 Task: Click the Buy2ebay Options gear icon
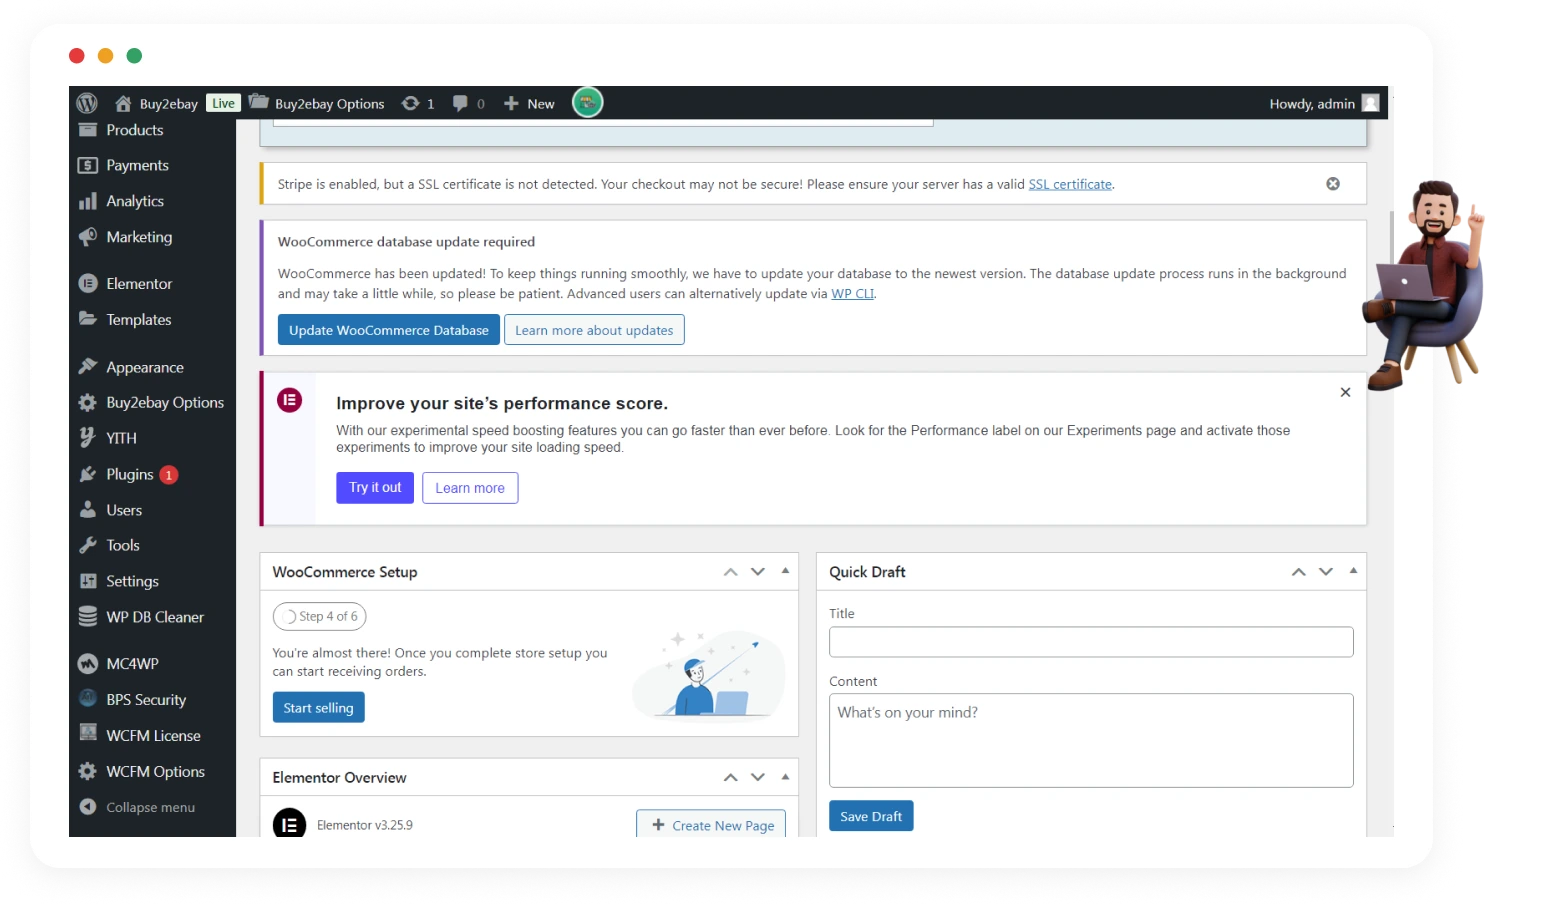[x=88, y=402]
